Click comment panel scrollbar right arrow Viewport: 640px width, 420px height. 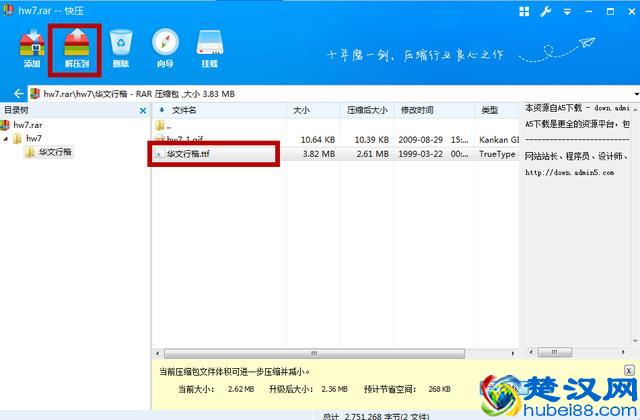point(623,352)
